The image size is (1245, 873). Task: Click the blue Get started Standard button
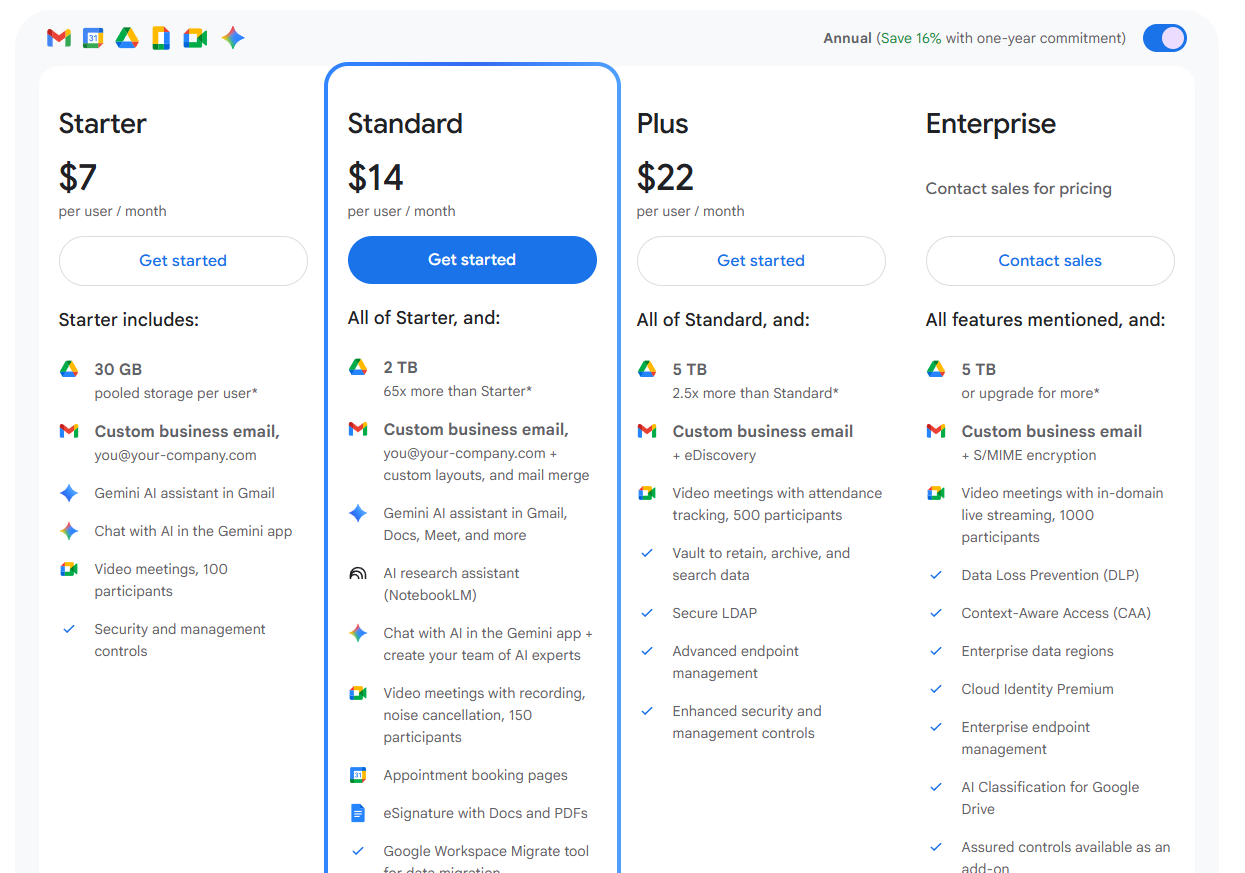click(472, 260)
